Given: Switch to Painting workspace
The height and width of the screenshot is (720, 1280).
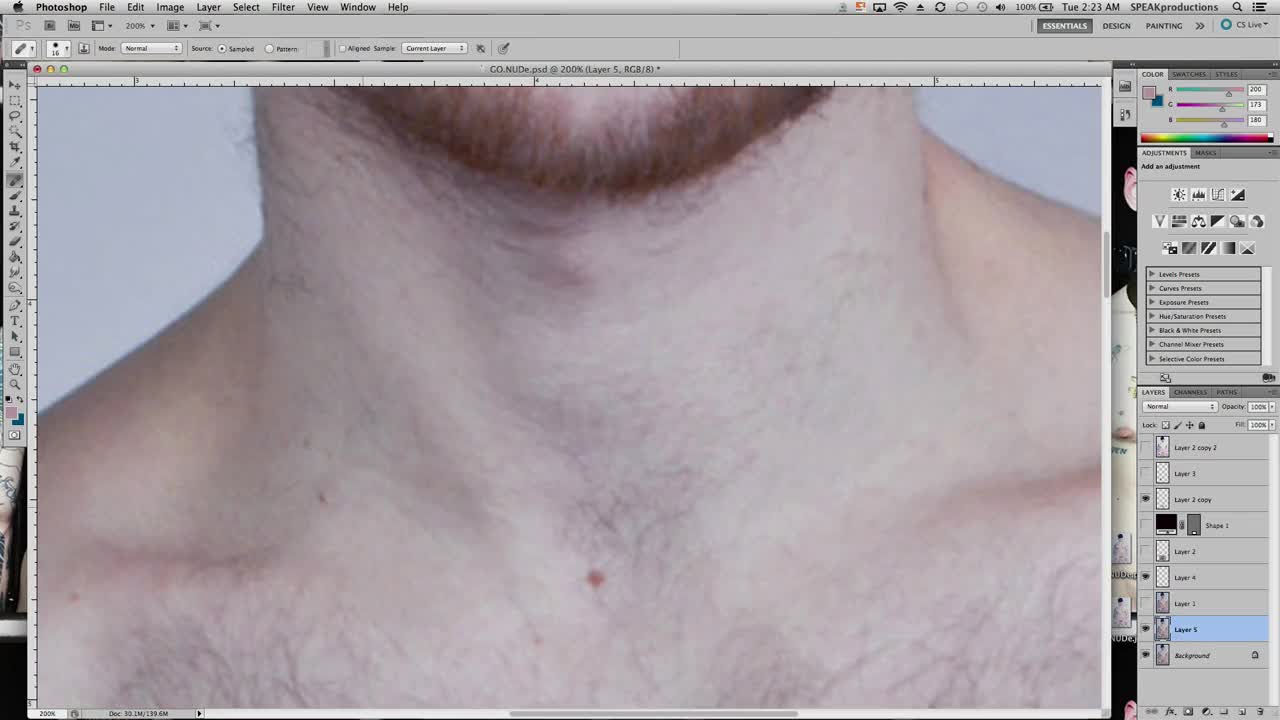Looking at the screenshot, I should pos(1164,25).
